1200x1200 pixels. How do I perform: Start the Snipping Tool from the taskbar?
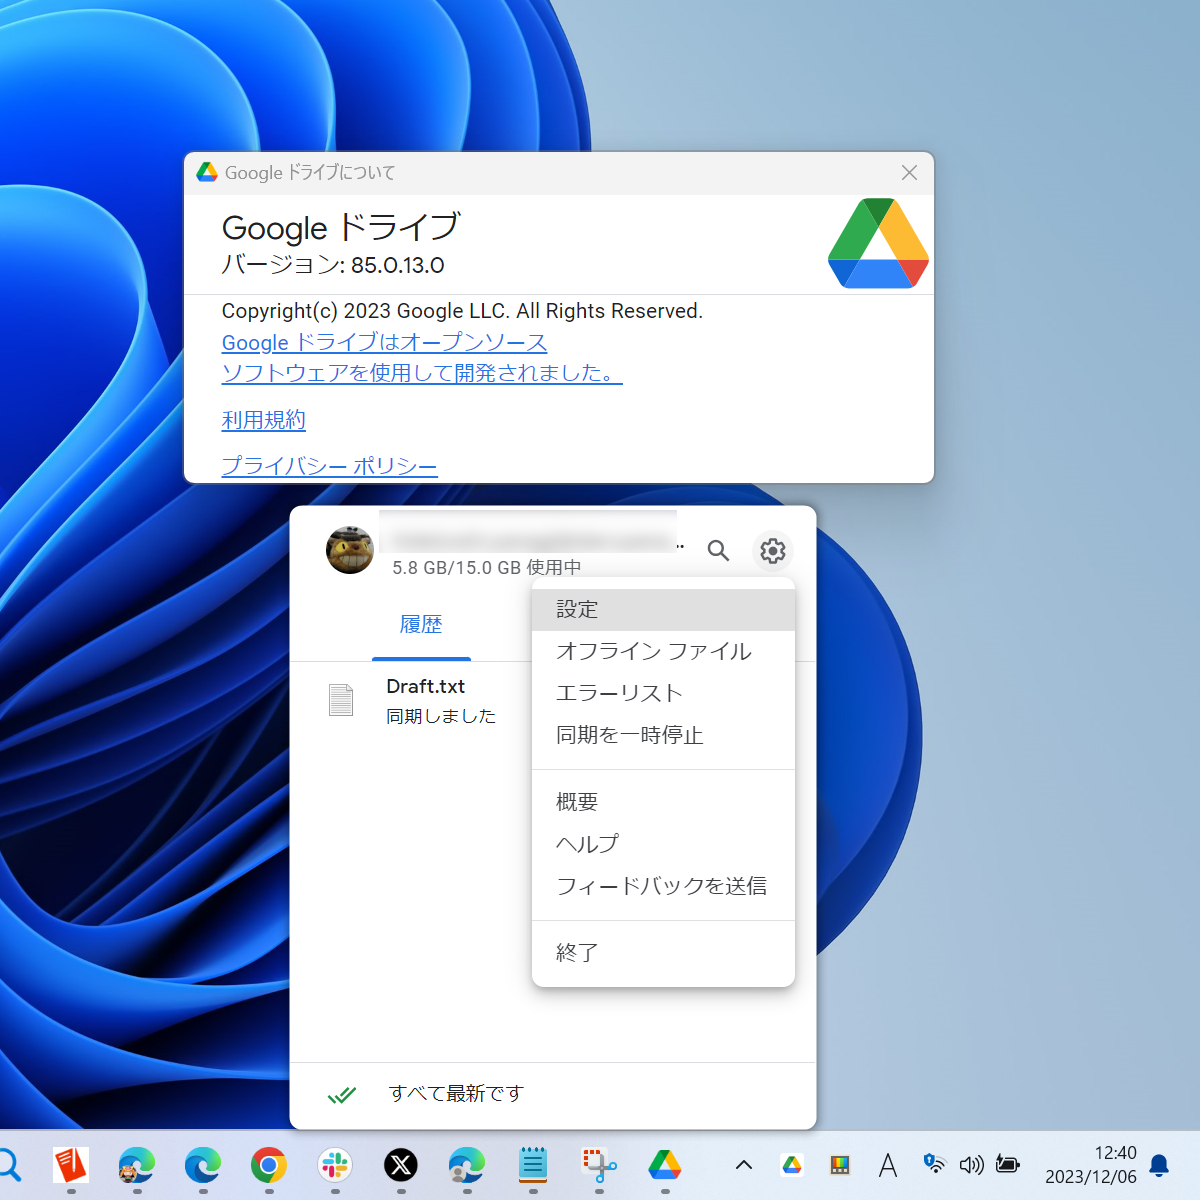598,1167
